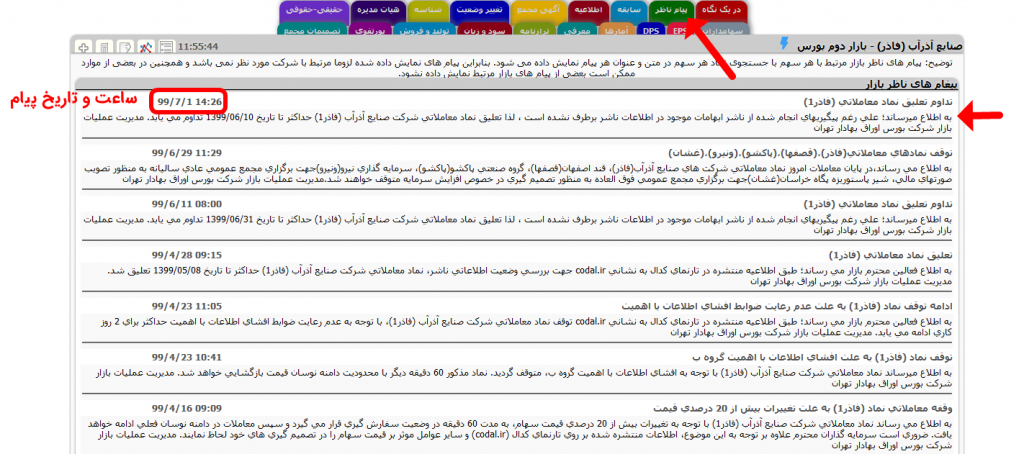This screenshot has width=1024, height=454.
Task: Open the تصمیمات مجمع tab
Action: pyautogui.click(x=313, y=30)
